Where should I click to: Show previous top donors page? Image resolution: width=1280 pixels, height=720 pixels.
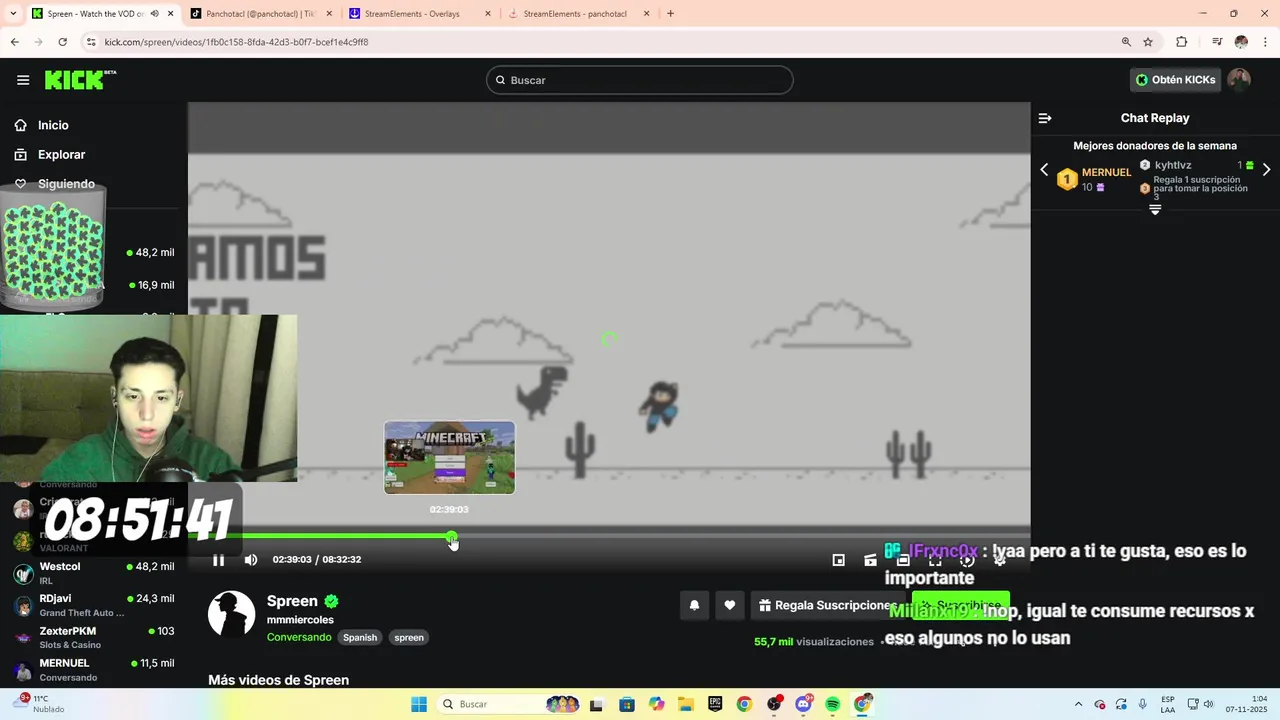1044,170
